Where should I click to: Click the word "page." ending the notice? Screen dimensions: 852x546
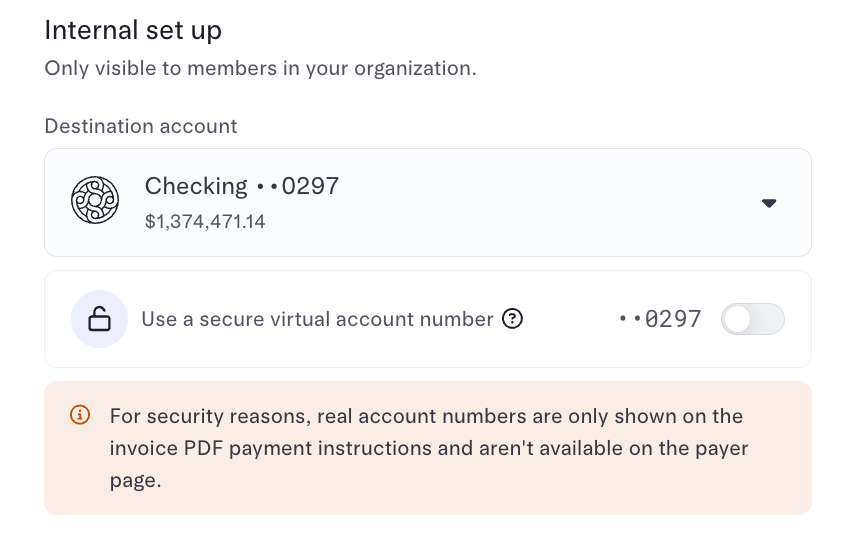[135, 481]
